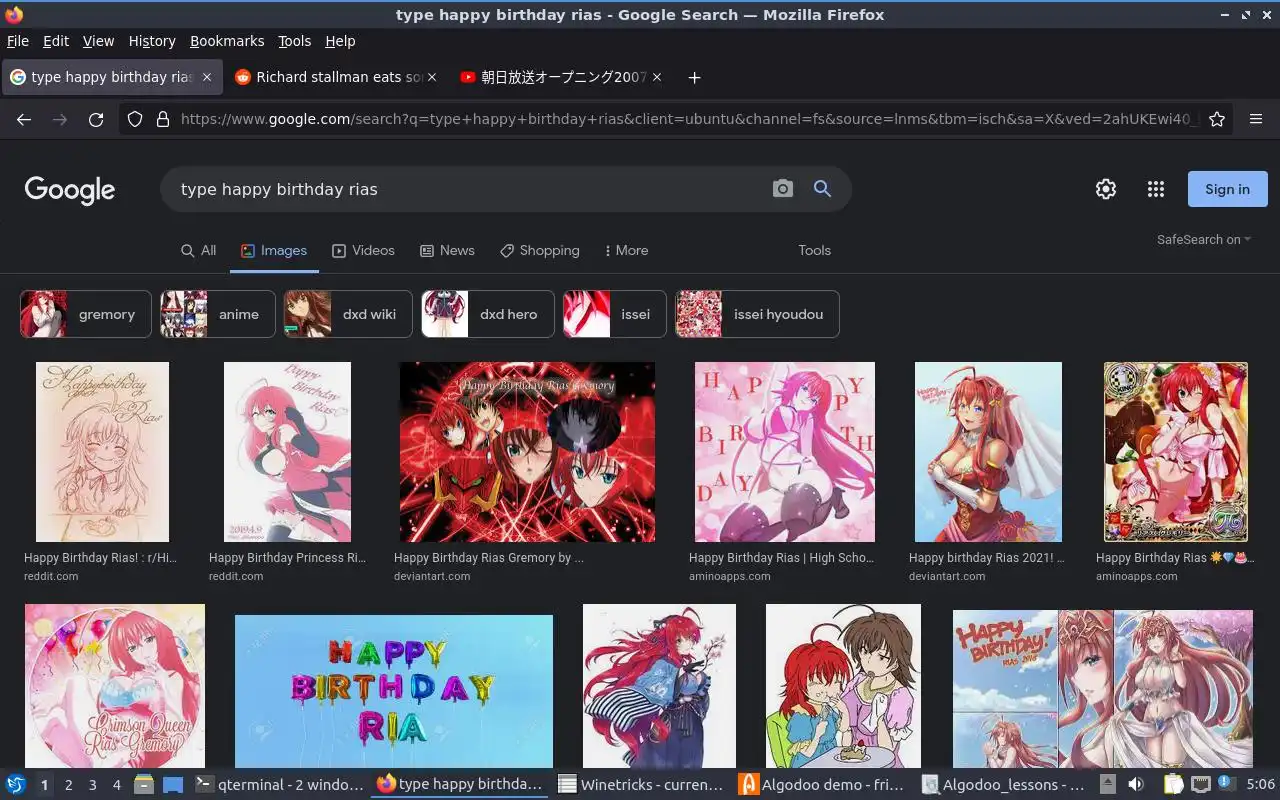1280x800 pixels.
Task: Open the Bookmarks menu
Action: [227, 41]
